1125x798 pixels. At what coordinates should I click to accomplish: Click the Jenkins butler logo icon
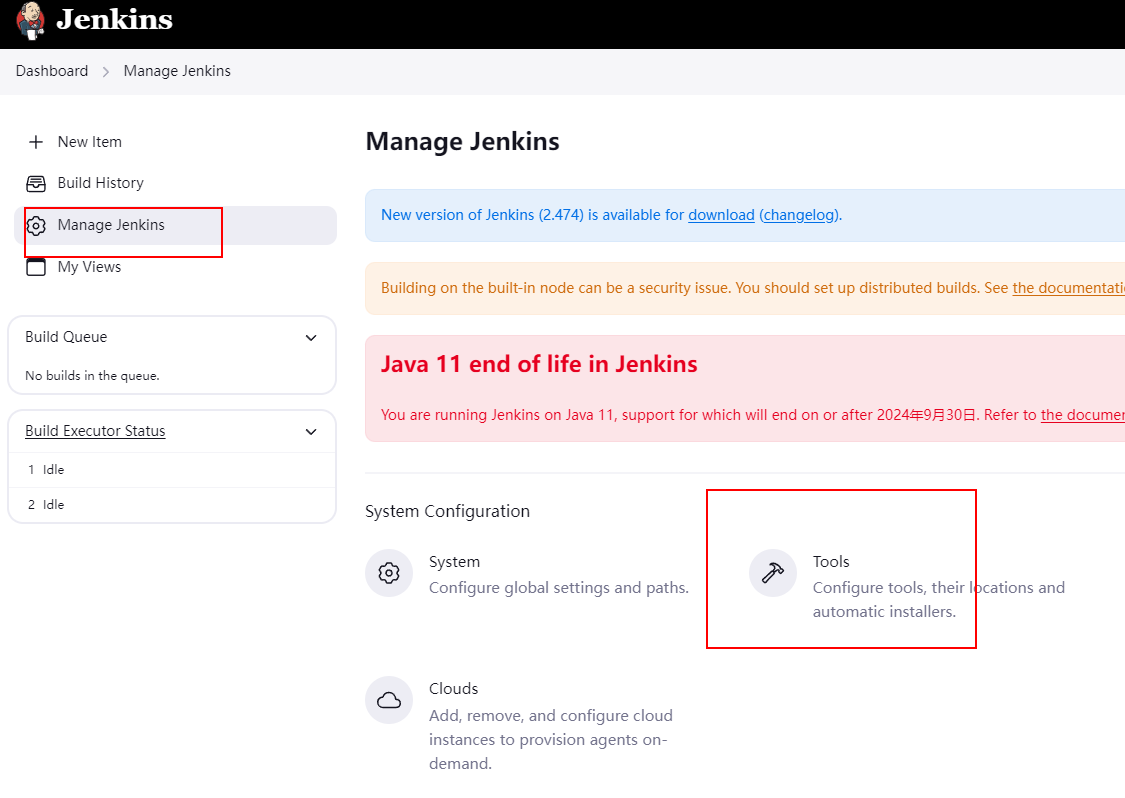31,21
